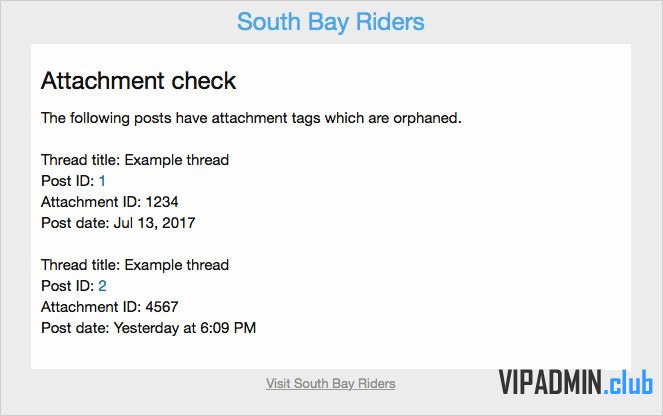Select the orphaned attachment tags sentence

pyautogui.click(x=251, y=118)
